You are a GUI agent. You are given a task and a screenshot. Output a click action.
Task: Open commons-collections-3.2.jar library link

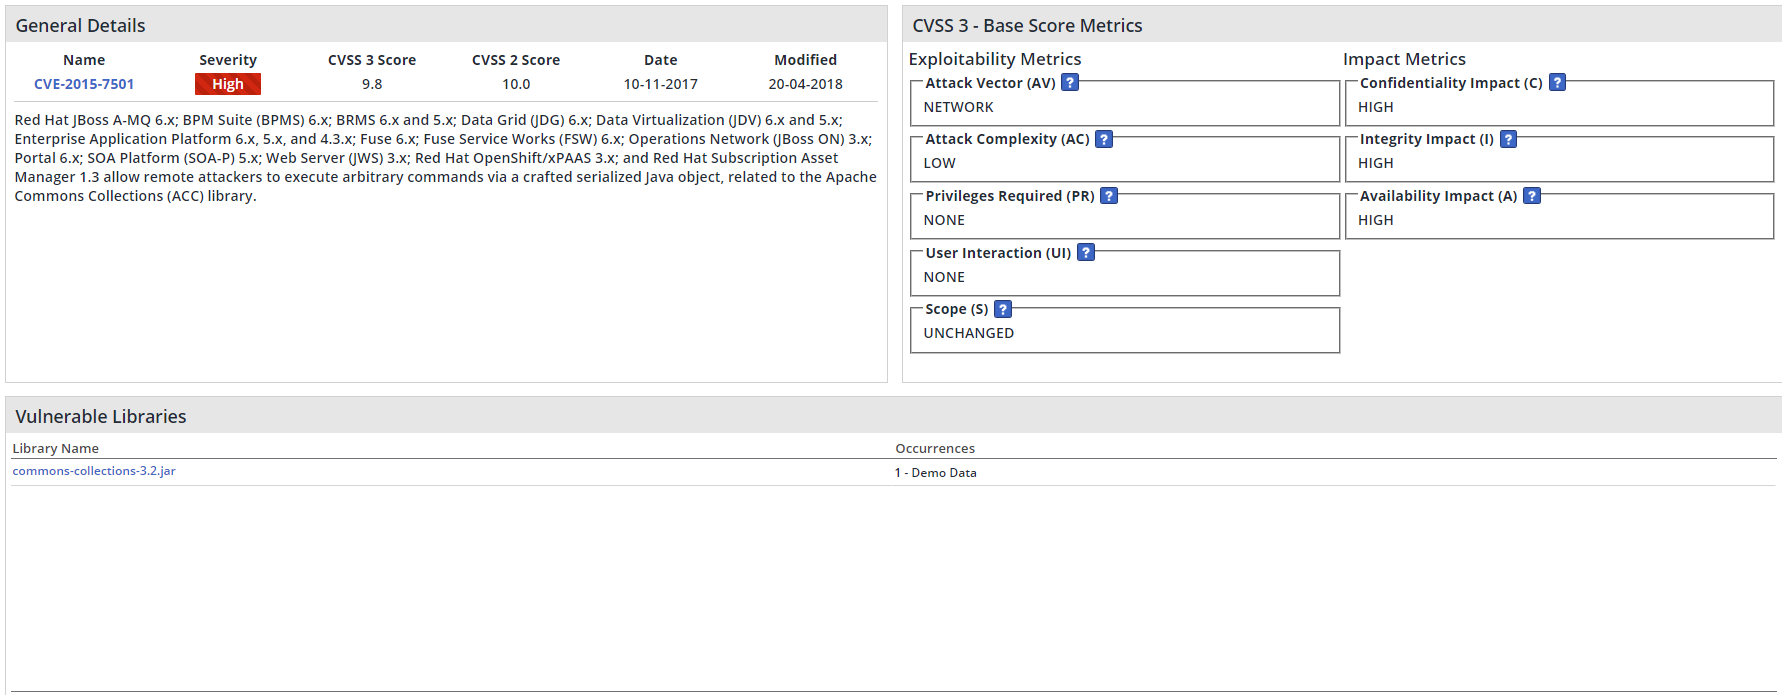click(x=94, y=471)
